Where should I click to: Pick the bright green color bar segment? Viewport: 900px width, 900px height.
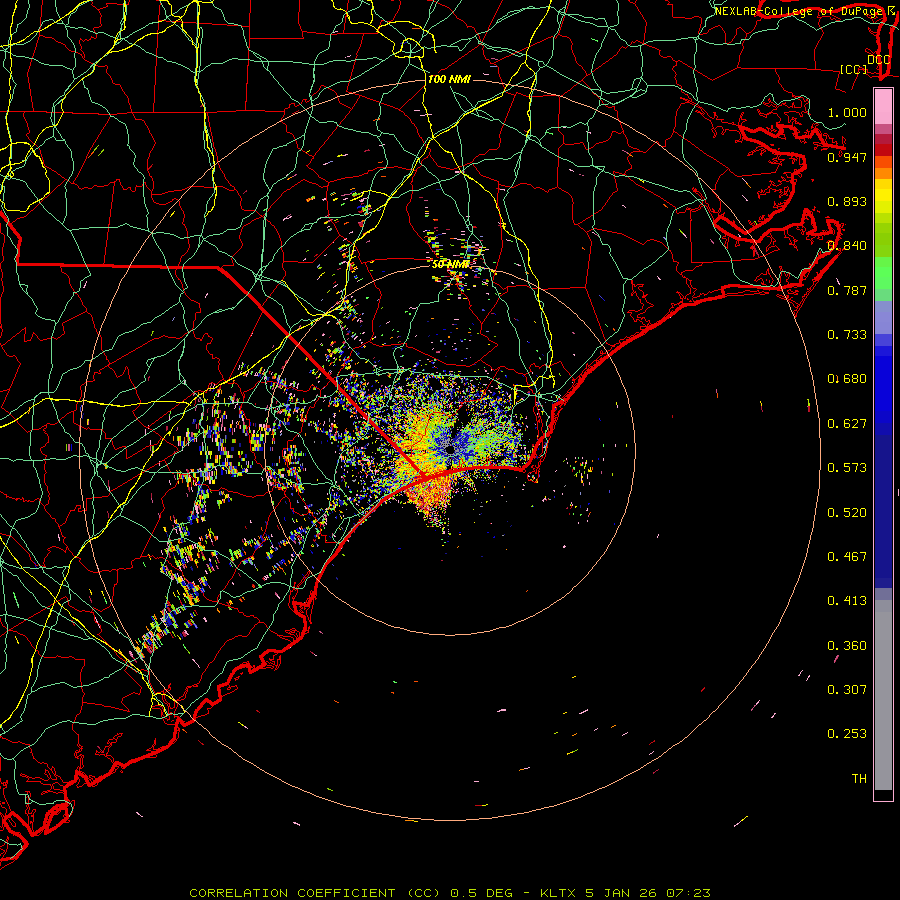point(883,273)
